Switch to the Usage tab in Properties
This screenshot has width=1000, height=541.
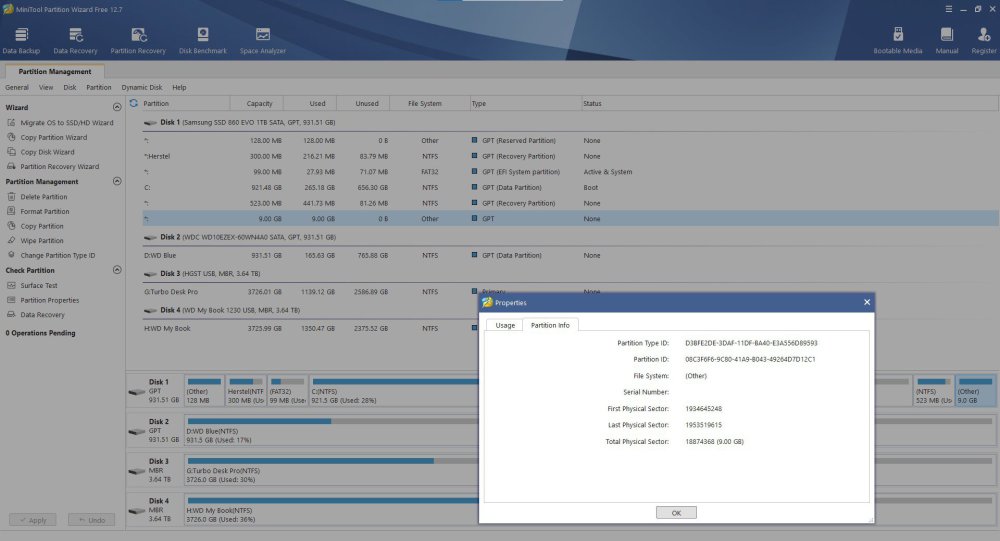(505, 325)
